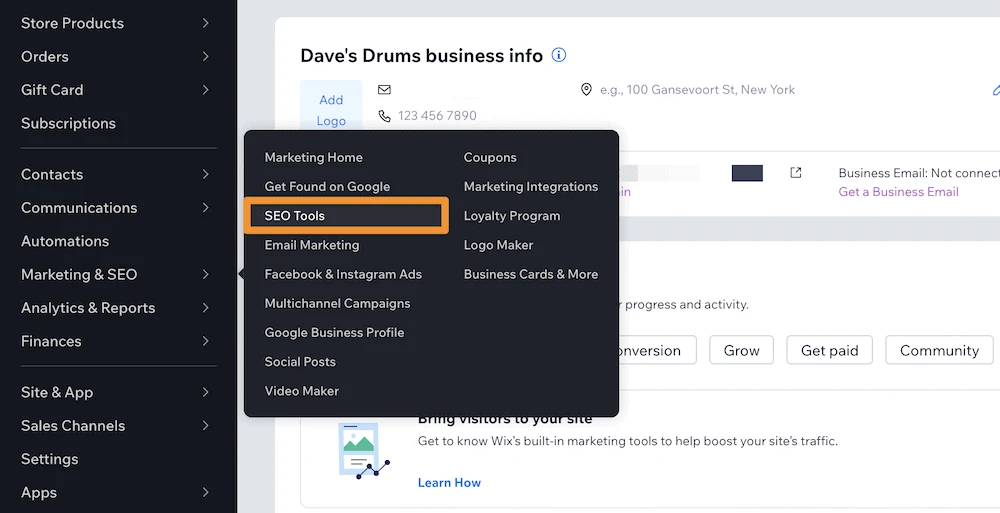Select Social Posts in flyout menu
The image size is (1000, 513).
(300, 362)
